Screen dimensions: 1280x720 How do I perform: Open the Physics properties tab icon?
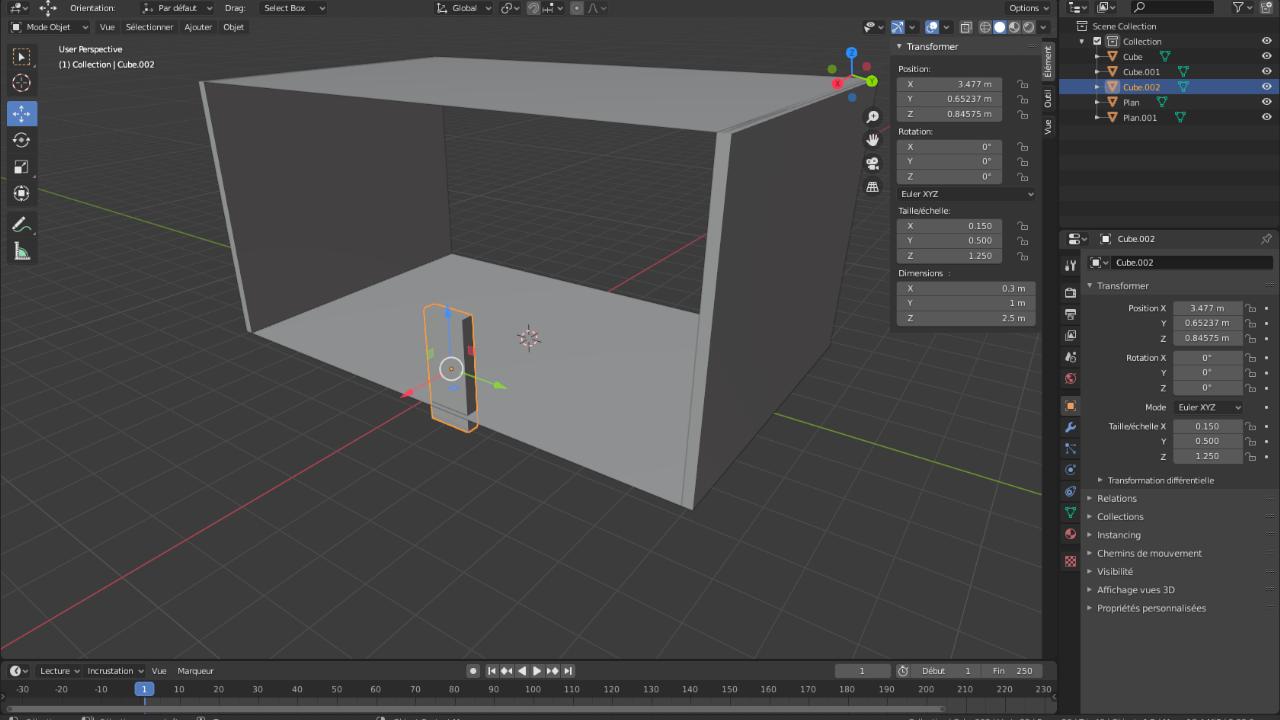1070,470
